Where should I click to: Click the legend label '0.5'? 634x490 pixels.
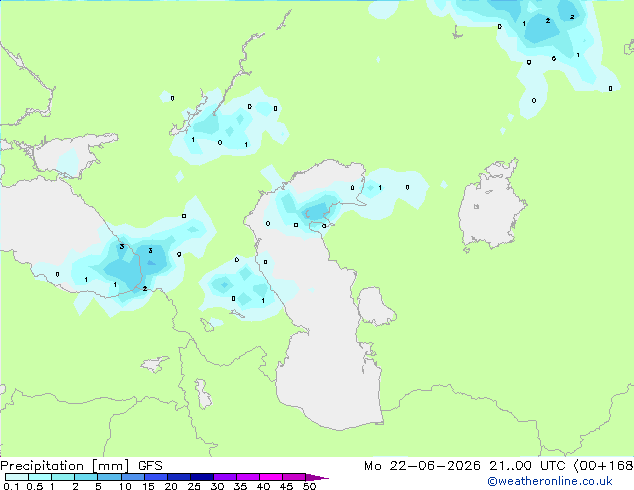(x=34, y=486)
